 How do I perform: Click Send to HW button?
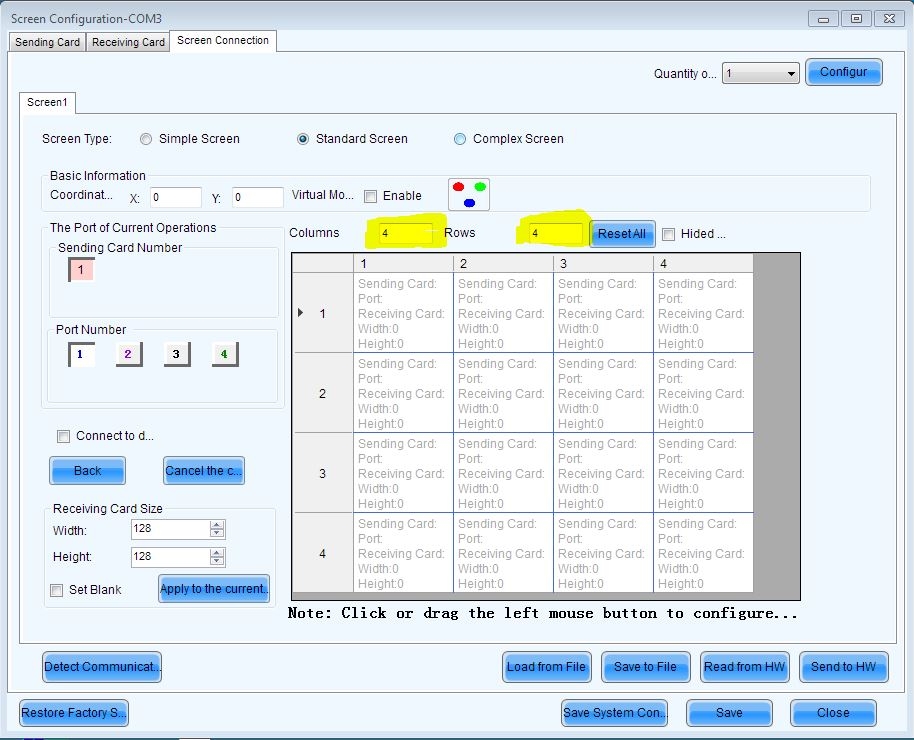click(843, 667)
